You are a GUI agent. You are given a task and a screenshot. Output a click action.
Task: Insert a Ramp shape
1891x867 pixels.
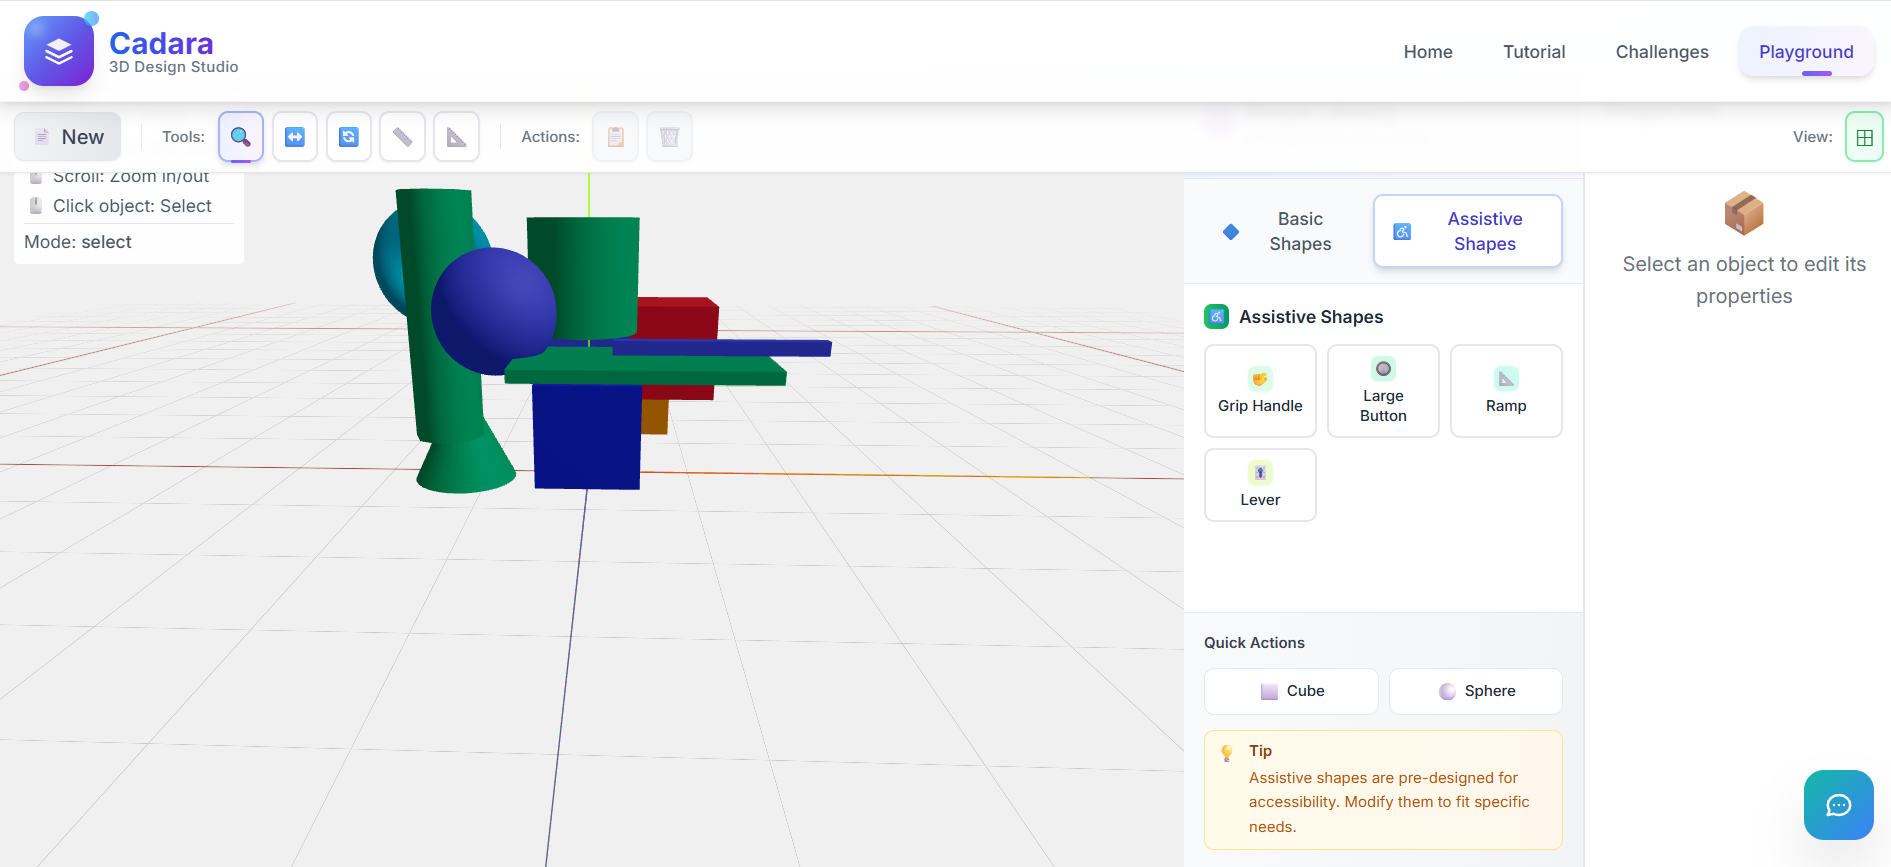1506,391
